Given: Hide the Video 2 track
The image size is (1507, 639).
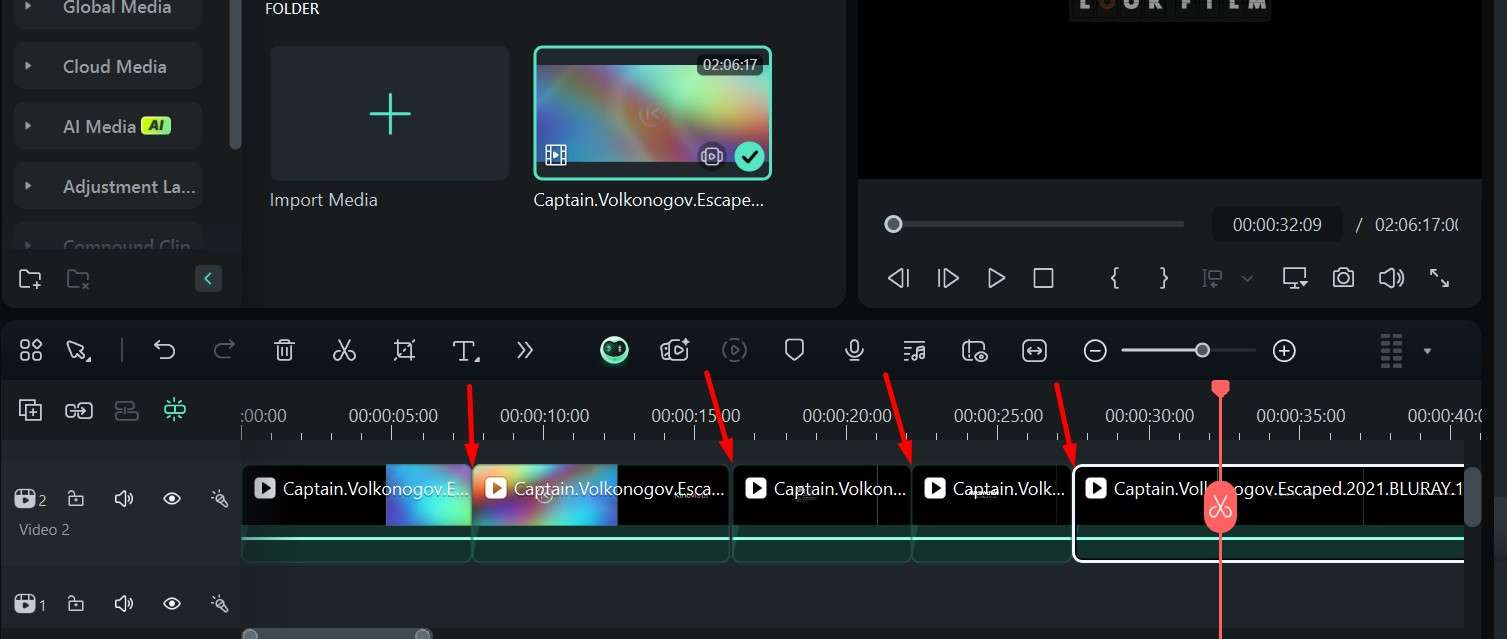Looking at the screenshot, I should click(x=172, y=498).
